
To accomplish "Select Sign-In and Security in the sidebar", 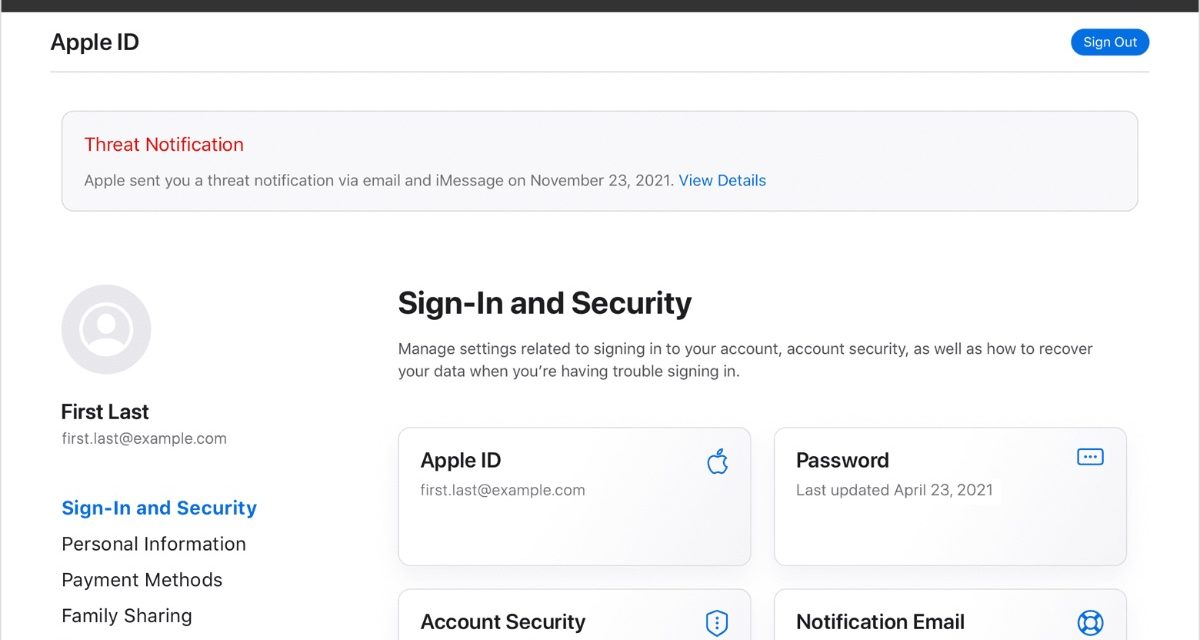I will [159, 508].
